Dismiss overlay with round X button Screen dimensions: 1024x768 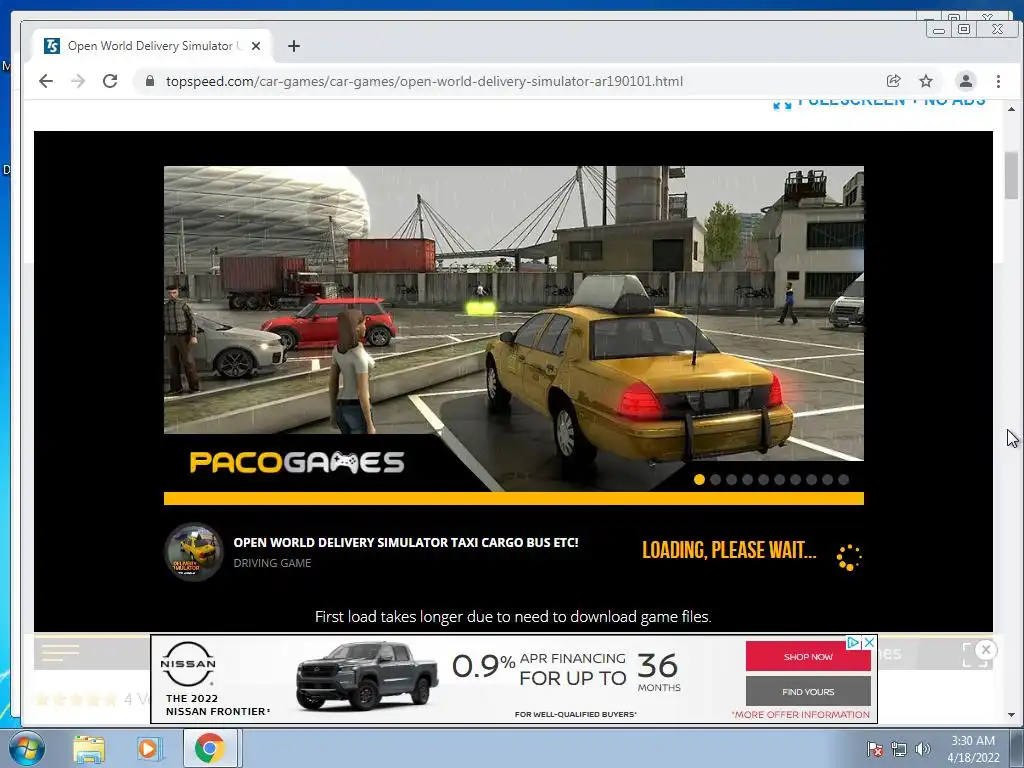point(986,650)
